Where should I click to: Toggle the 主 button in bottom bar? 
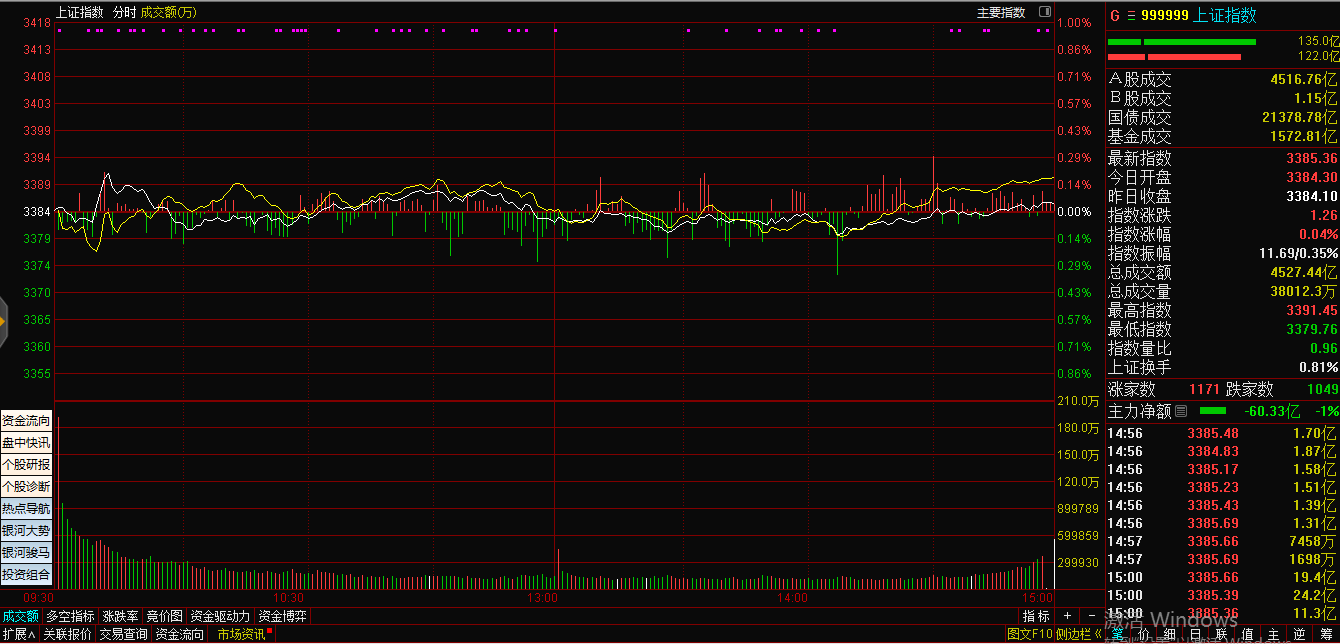point(1274,634)
